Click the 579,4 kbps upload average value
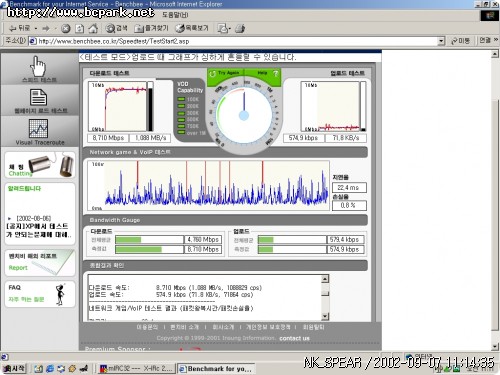The image size is (500, 375). (345, 240)
